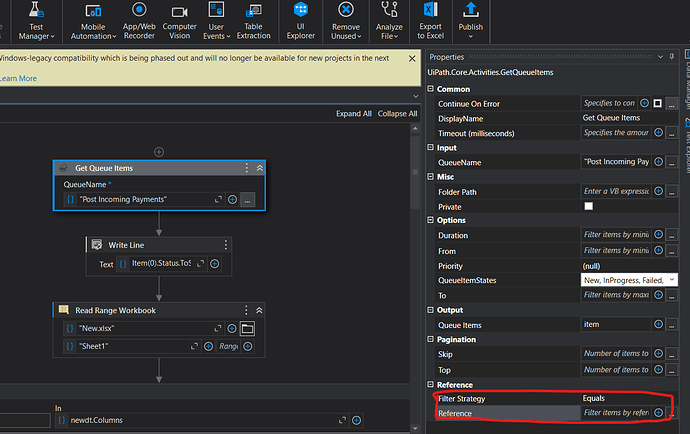Open User Events dropdown

216,21
